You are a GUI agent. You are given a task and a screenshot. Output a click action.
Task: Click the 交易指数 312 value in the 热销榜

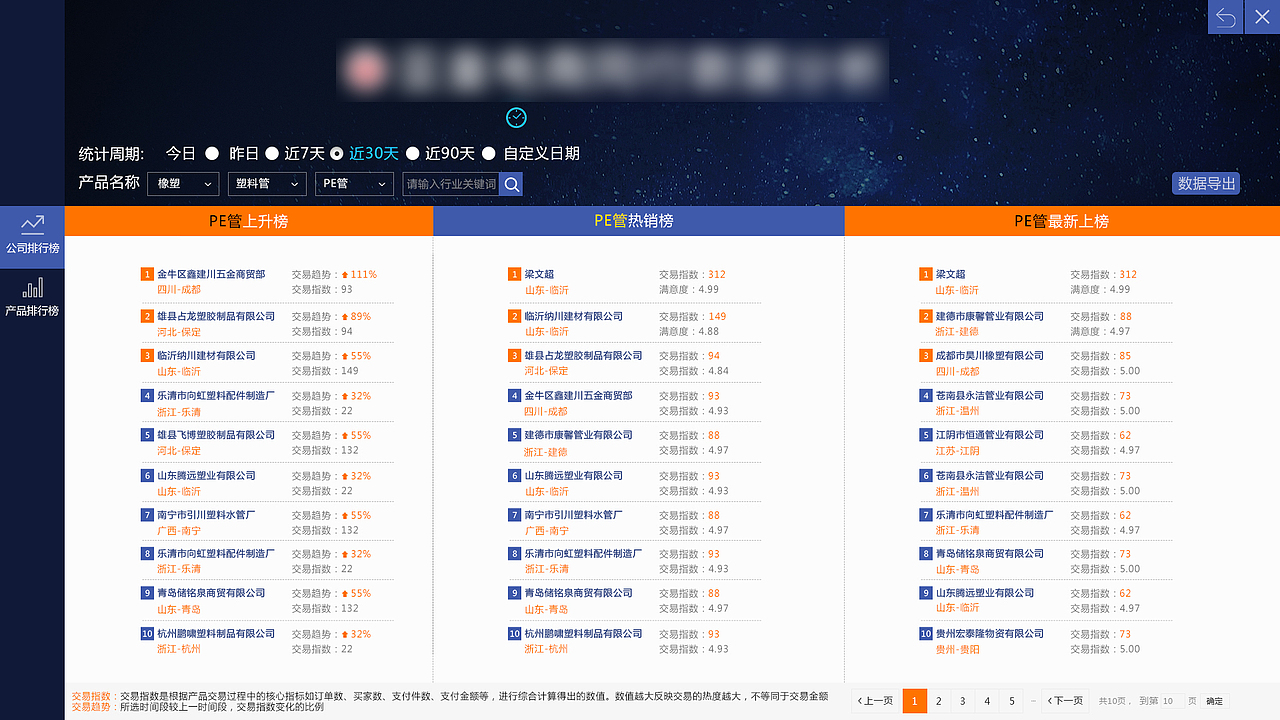[x=717, y=274]
